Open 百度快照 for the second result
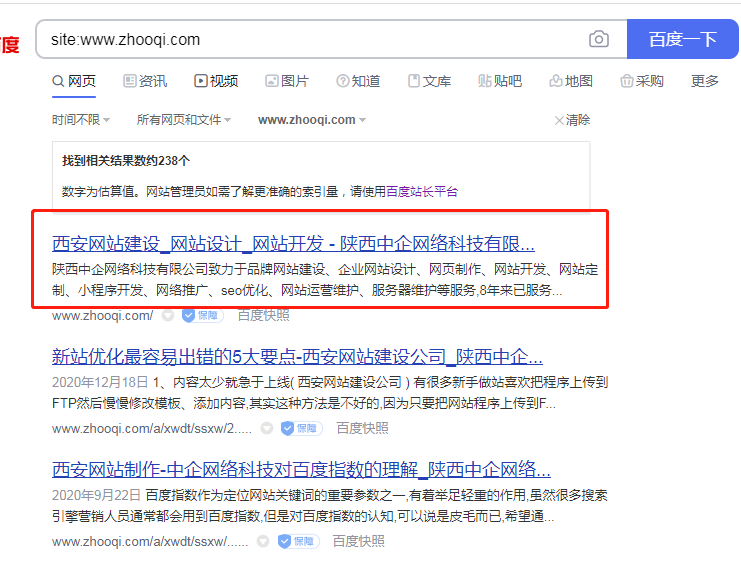 click(x=362, y=428)
